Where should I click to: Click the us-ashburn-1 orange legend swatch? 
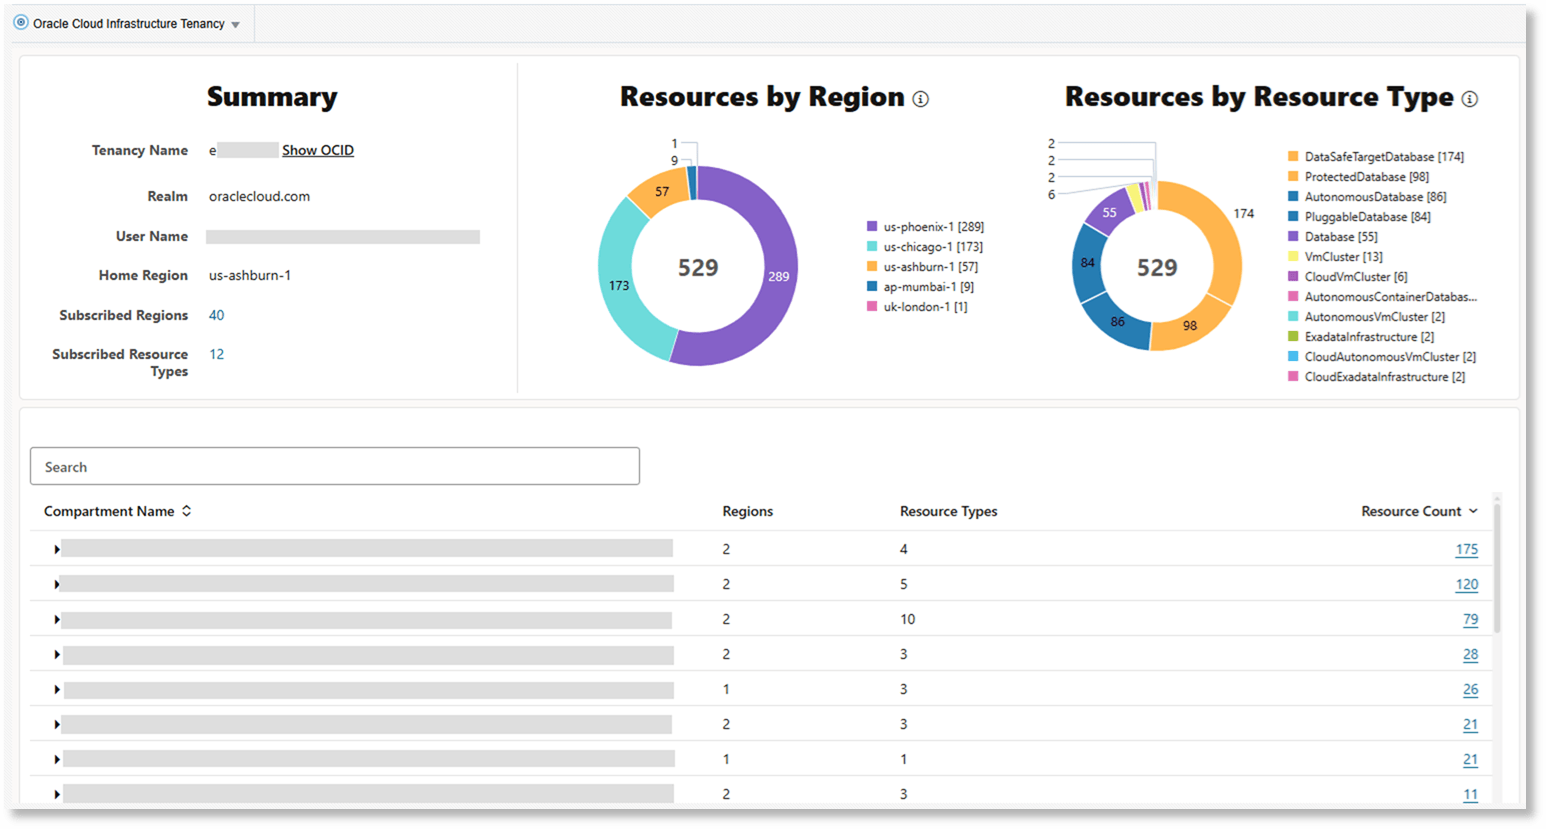coord(872,267)
